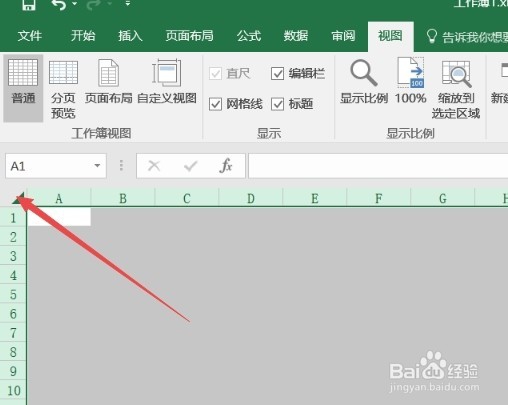Screen dimensions: 508x405
Task: Switch to the 审阅 ribbon tab
Action: point(343,36)
